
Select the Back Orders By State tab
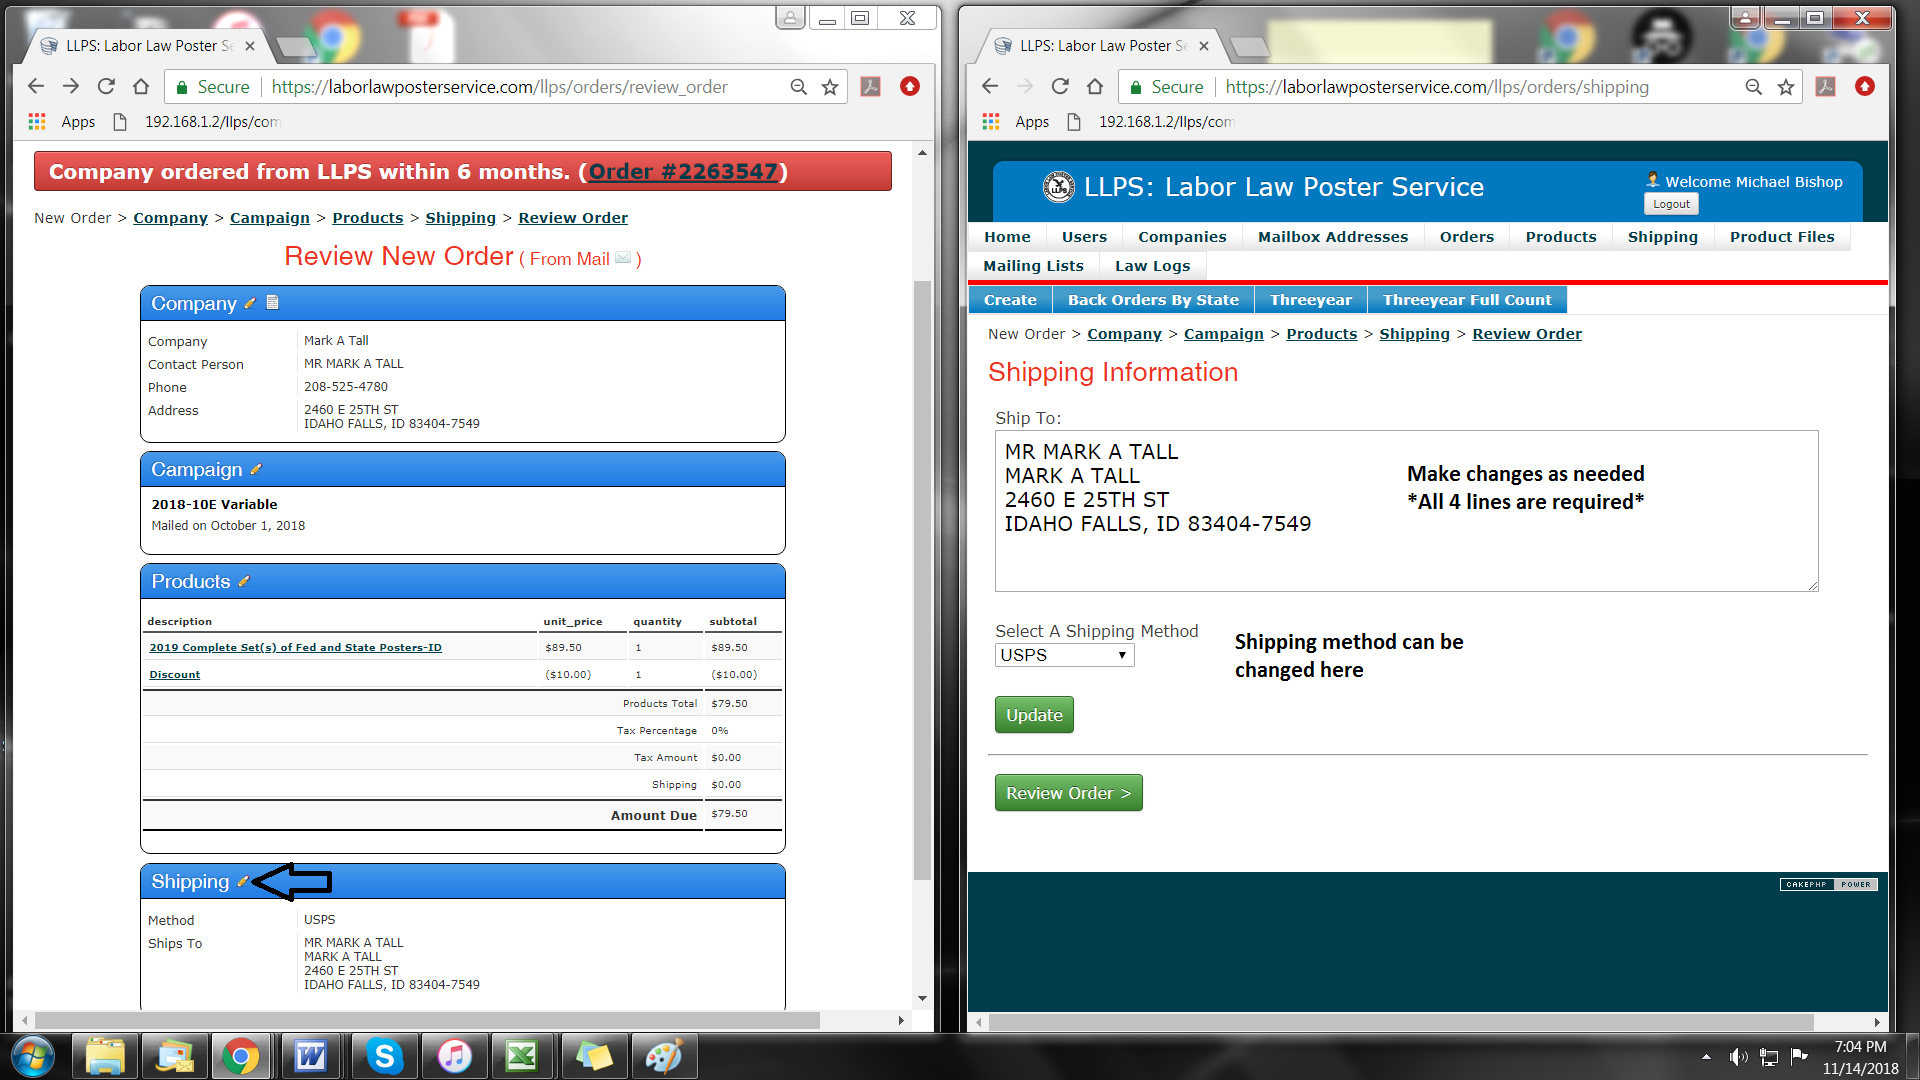pyautogui.click(x=1153, y=300)
